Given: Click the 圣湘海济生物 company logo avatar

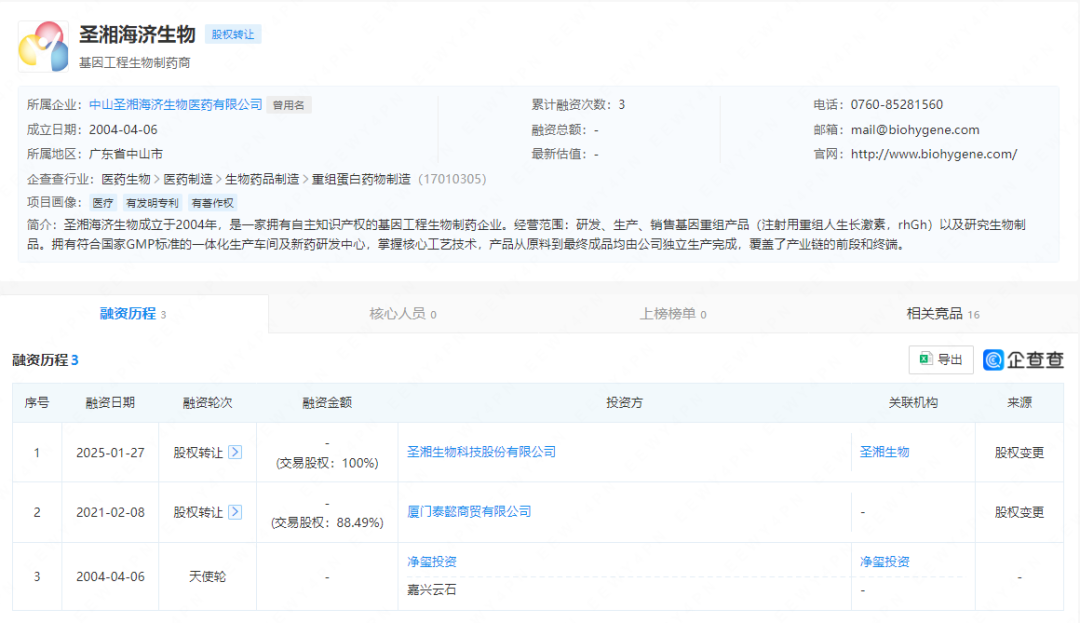Looking at the screenshot, I should coord(43,46).
